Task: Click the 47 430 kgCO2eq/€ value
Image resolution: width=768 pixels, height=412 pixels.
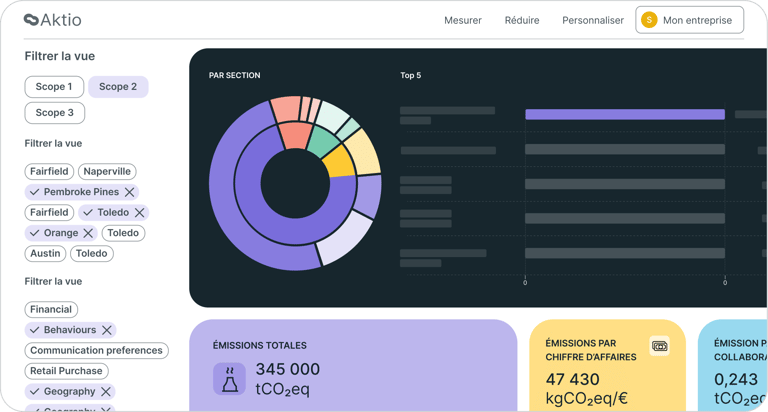Action: coord(586,389)
